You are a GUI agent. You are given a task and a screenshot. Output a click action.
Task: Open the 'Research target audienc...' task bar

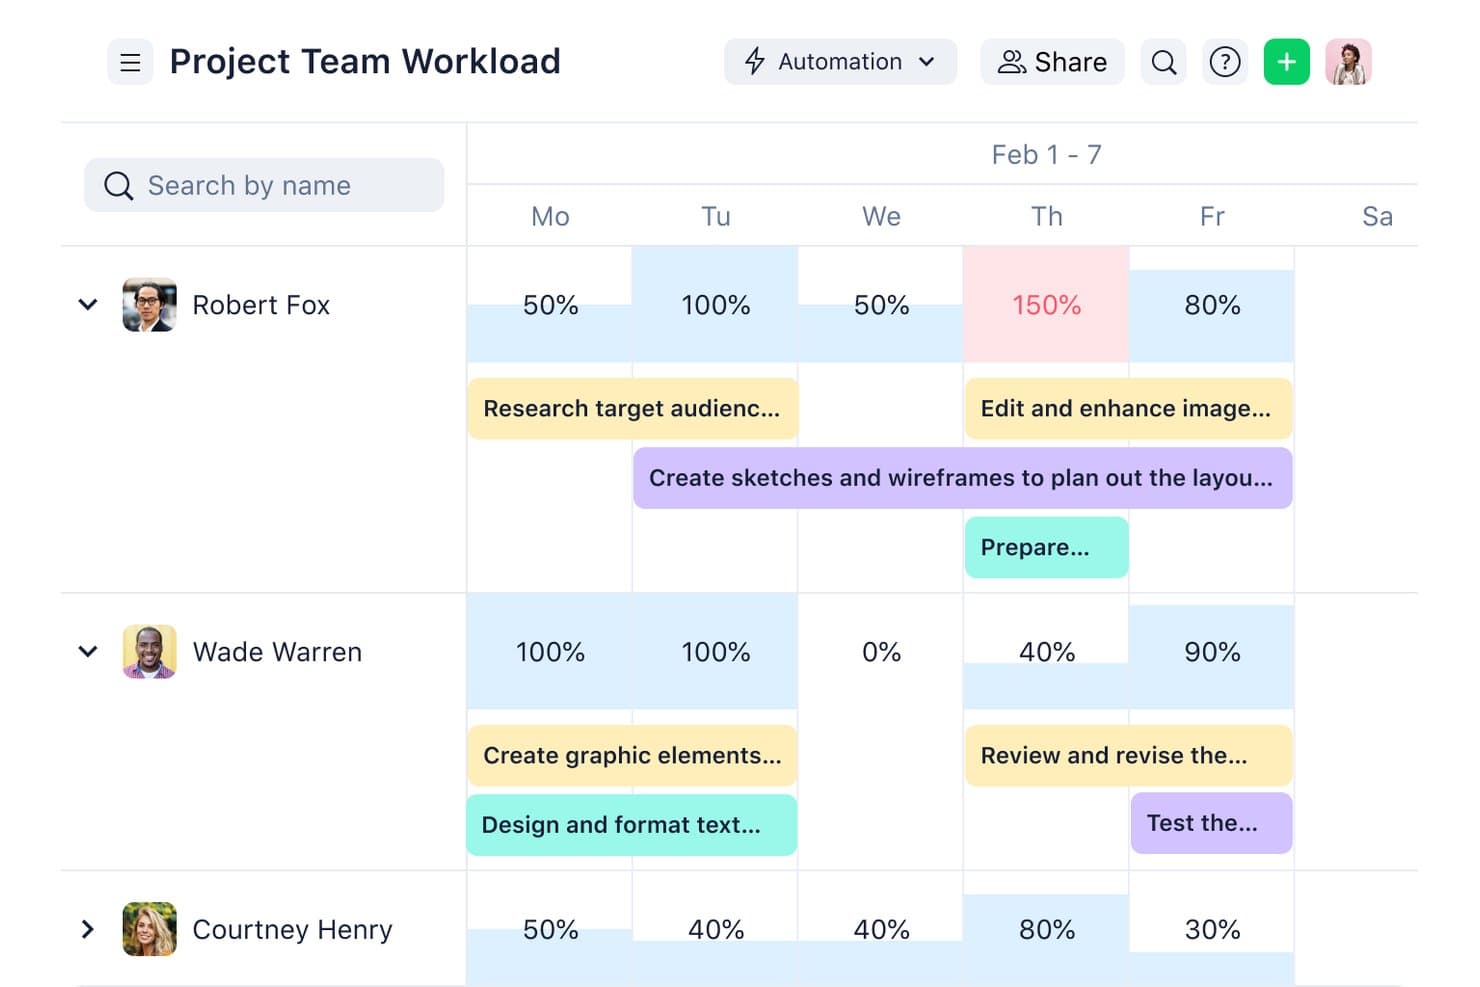coord(632,408)
